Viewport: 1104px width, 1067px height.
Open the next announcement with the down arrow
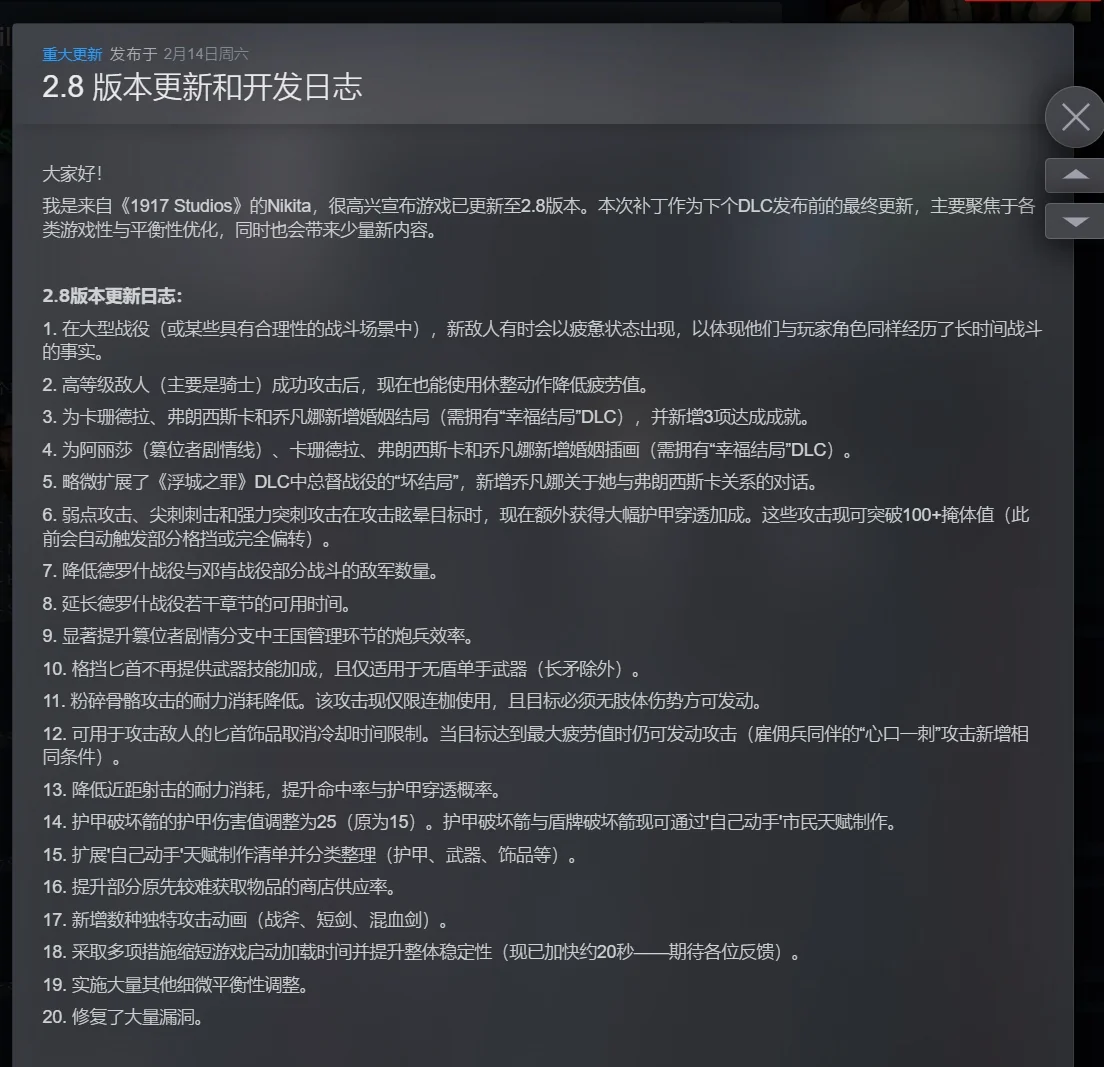pyautogui.click(x=1075, y=220)
